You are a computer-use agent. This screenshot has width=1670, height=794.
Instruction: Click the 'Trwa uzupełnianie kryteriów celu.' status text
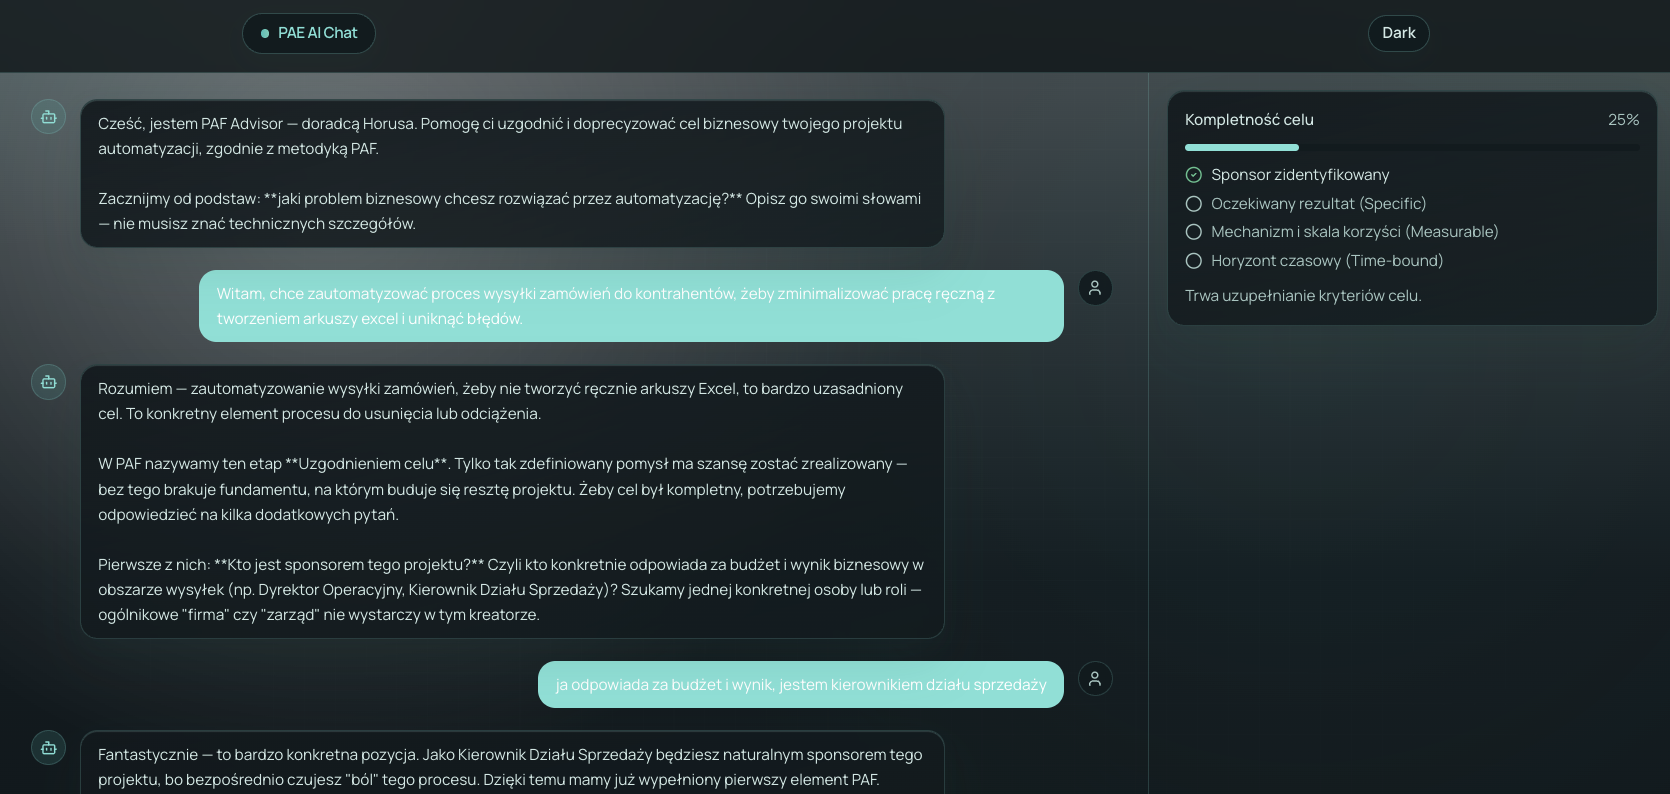[x=1303, y=296]
